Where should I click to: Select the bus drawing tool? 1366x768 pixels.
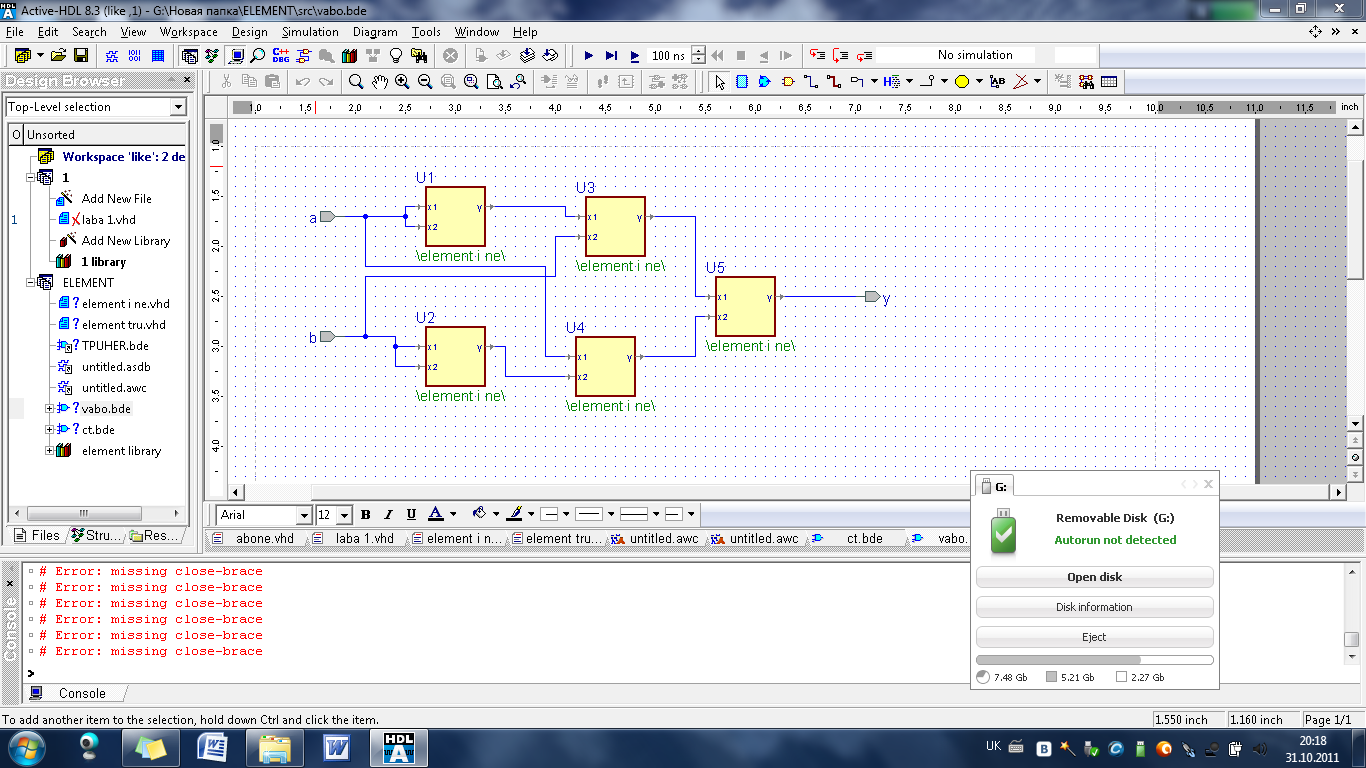(x=833, y=81)
